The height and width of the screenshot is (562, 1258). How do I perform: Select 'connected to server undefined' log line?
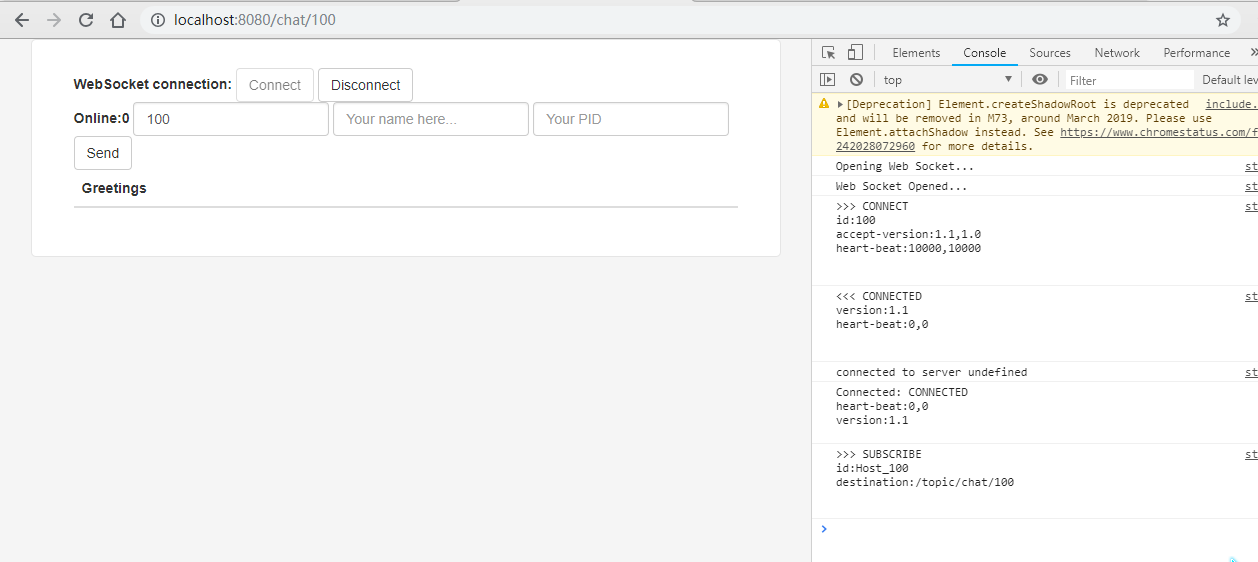pos(932,372)
